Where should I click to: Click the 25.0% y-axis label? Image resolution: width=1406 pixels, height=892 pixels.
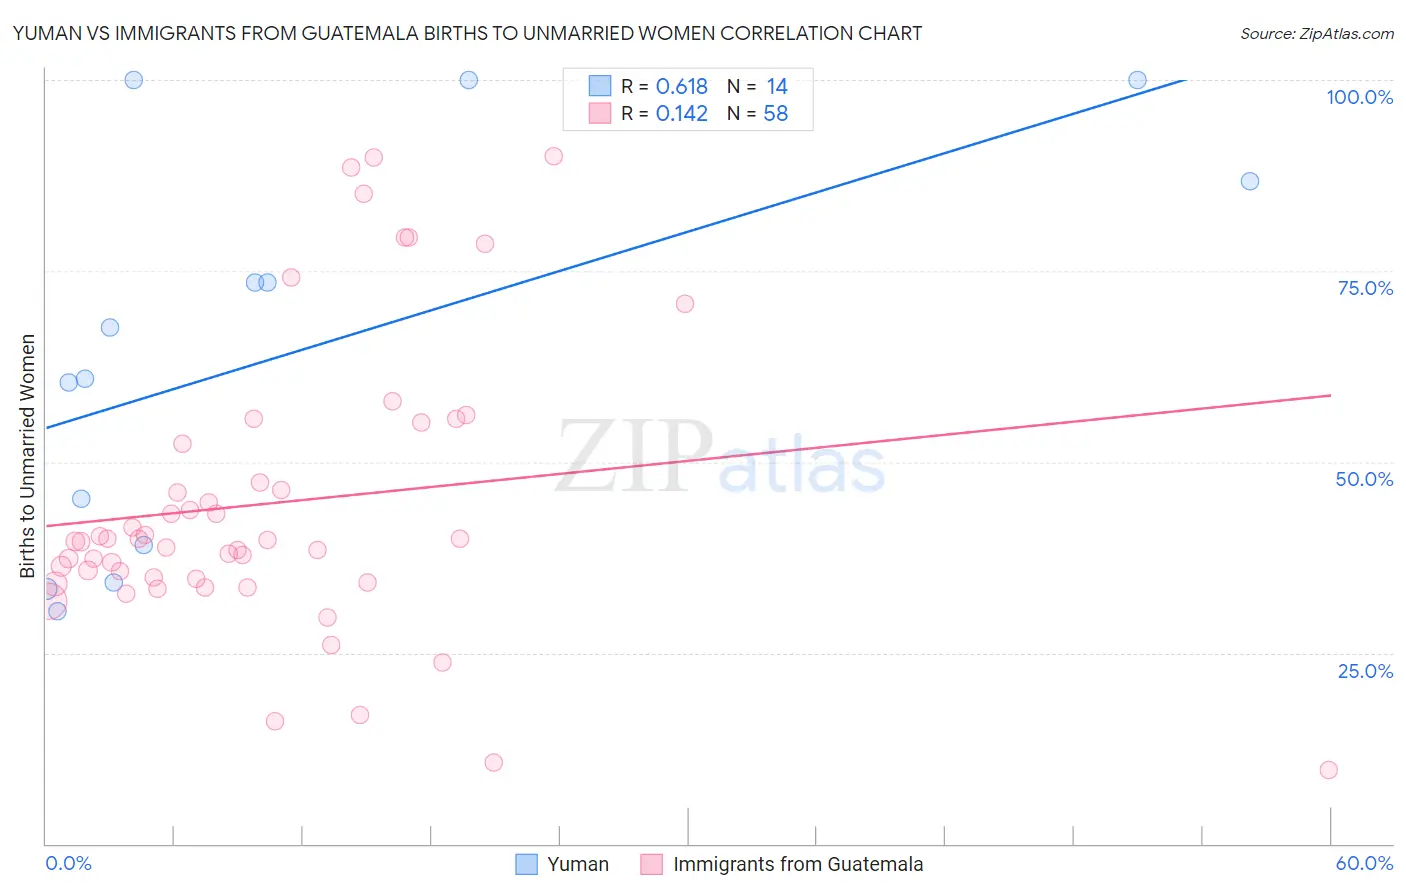(x=1365, y=671)
